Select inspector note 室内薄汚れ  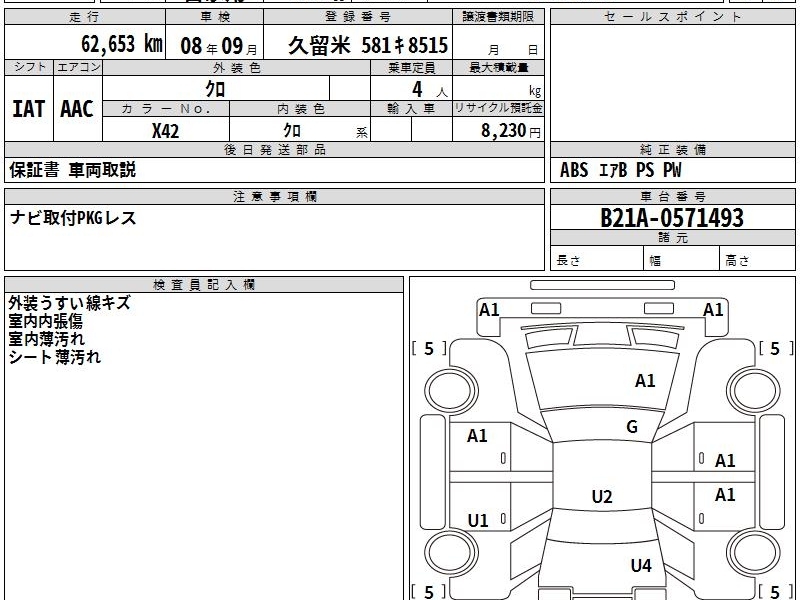point(46,339)
